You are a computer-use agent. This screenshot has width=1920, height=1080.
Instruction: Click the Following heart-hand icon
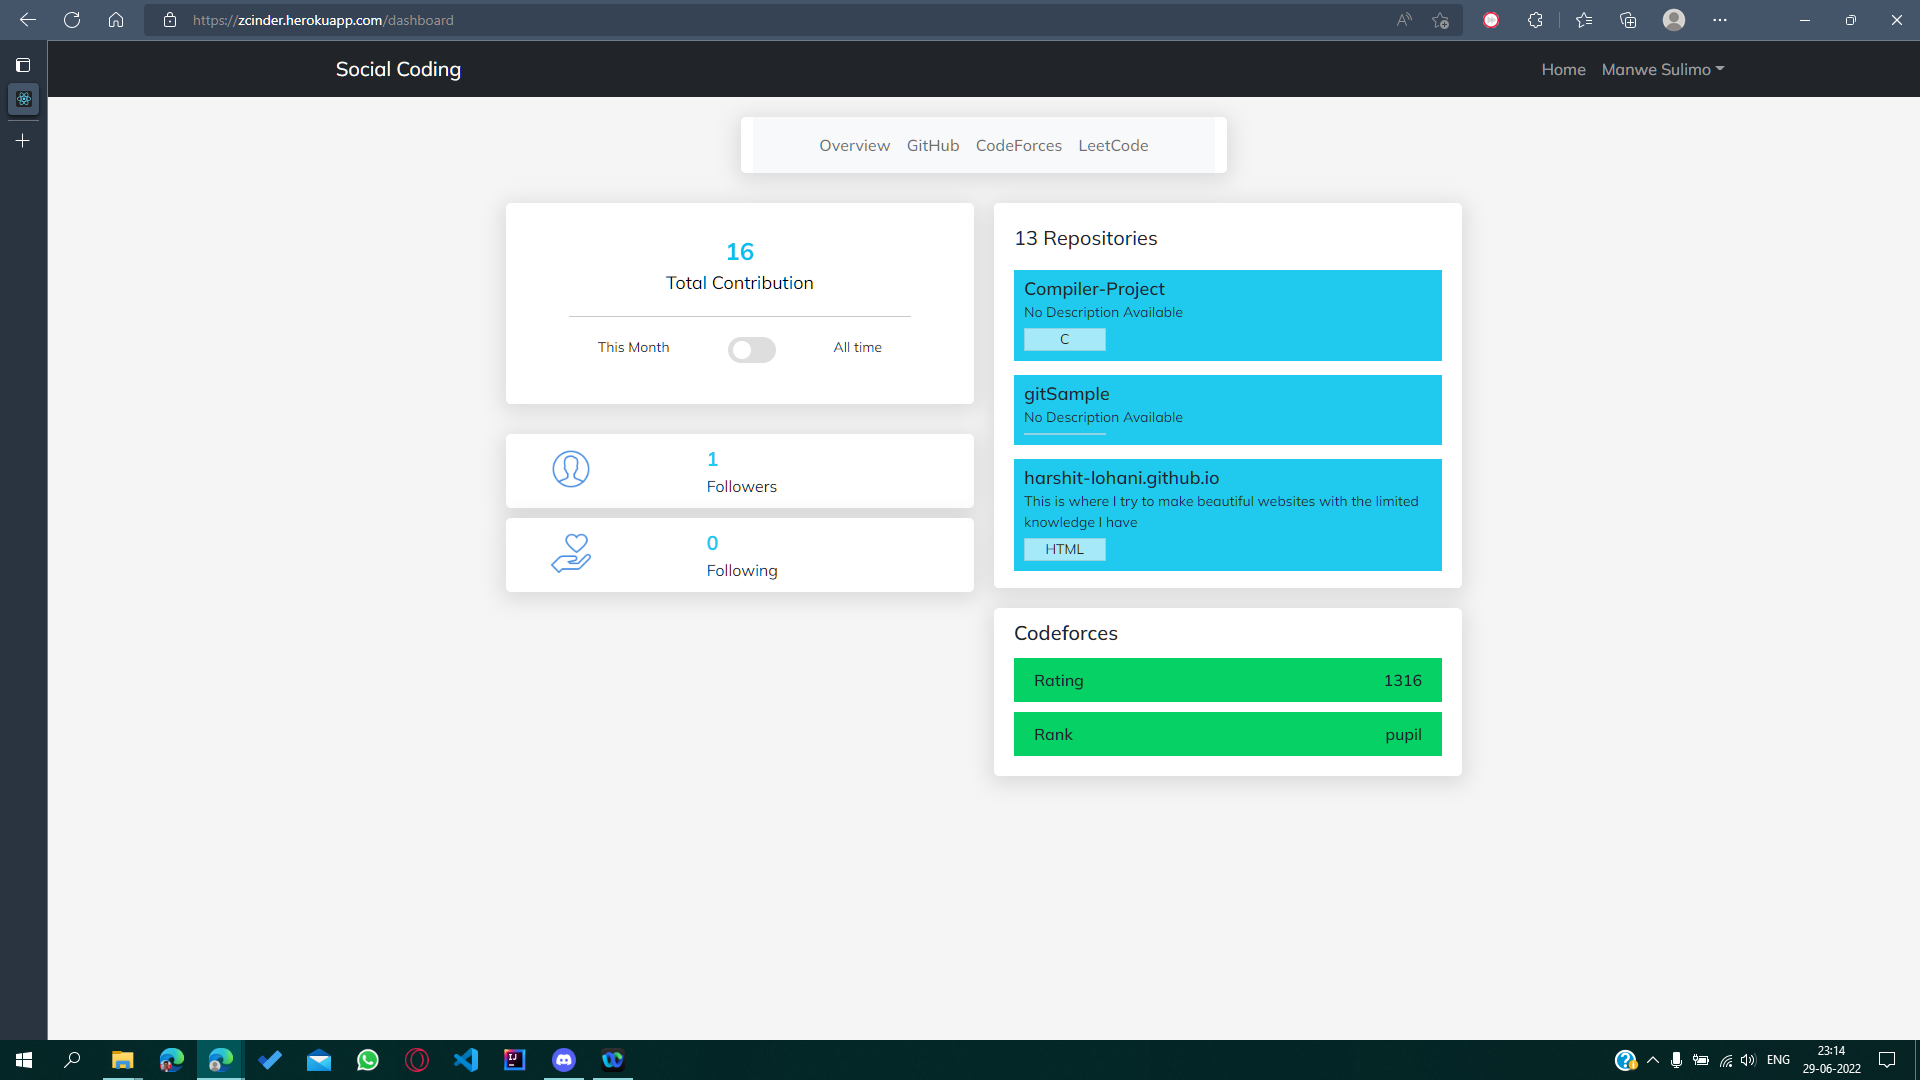pos(571,554)
